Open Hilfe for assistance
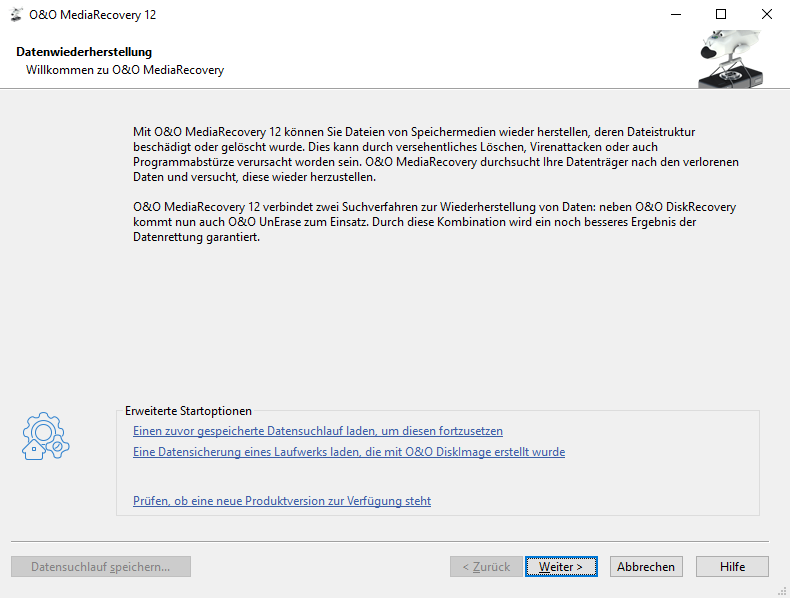Image resolution: width=790 pixels, height=598 pixels. [x=732, y=566]
